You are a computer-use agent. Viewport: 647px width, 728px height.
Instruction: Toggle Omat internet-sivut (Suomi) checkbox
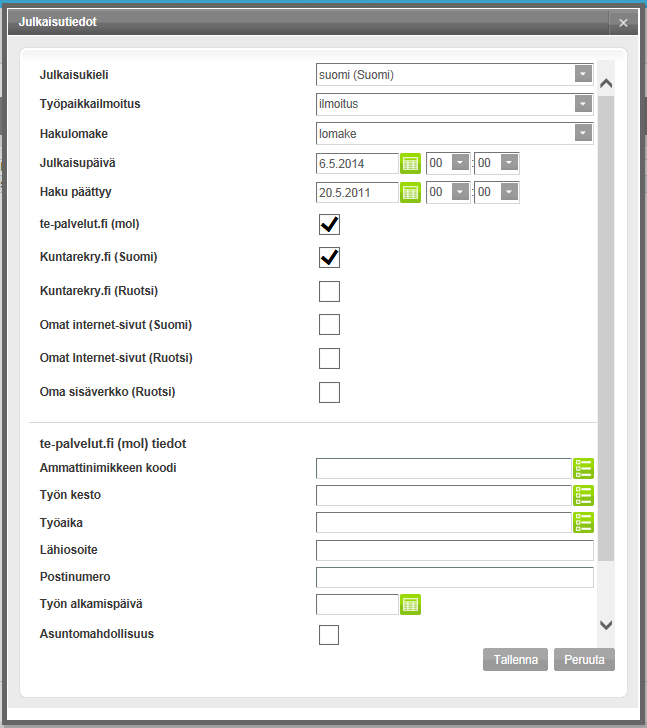coord(329,325)
